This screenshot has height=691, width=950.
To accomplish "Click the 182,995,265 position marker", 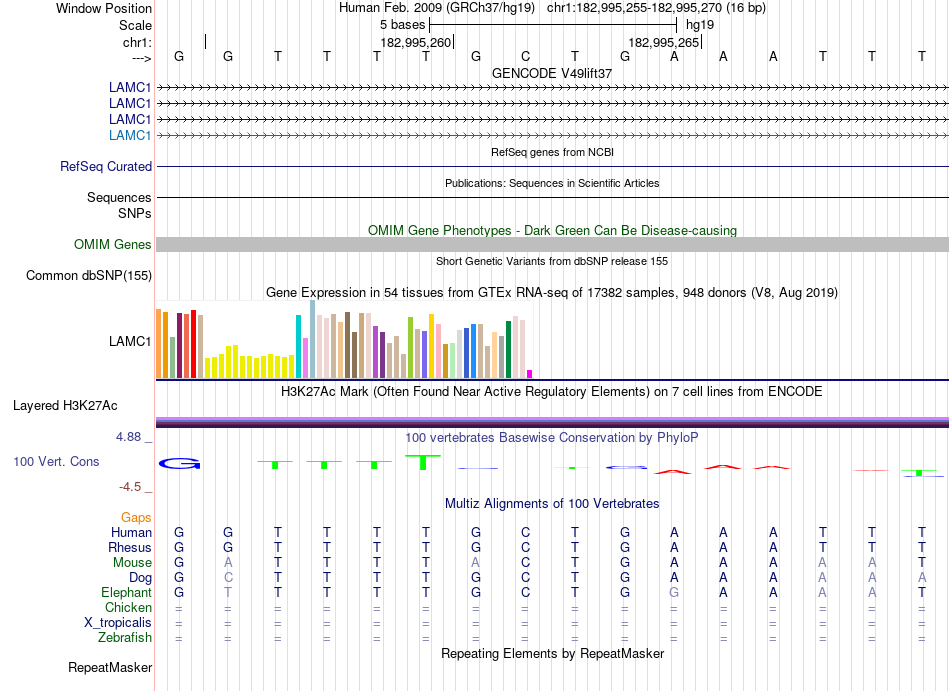I will 664,42.
